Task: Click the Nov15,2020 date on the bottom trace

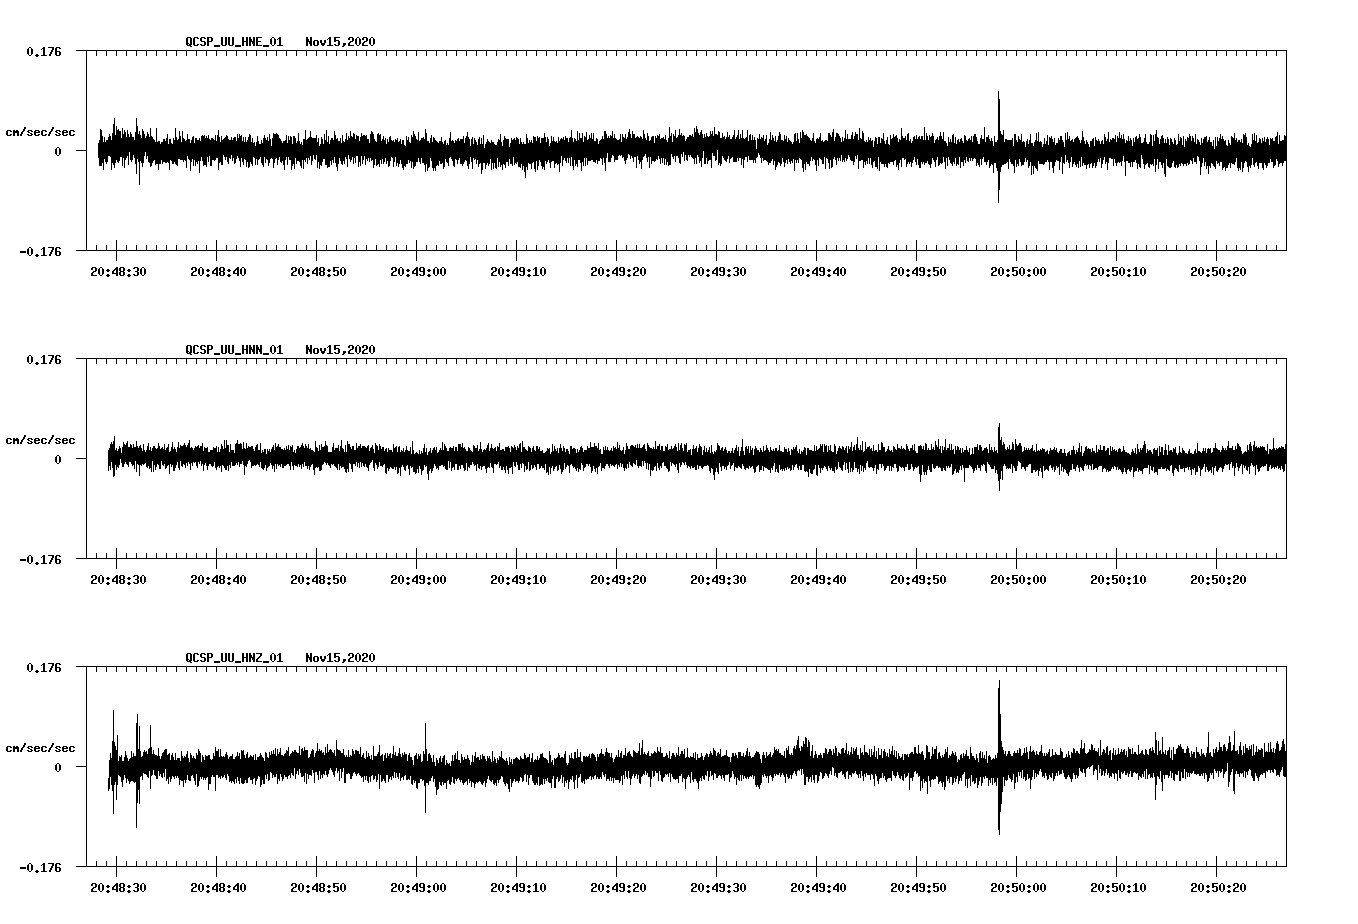Action: click(x=340, y=657)
